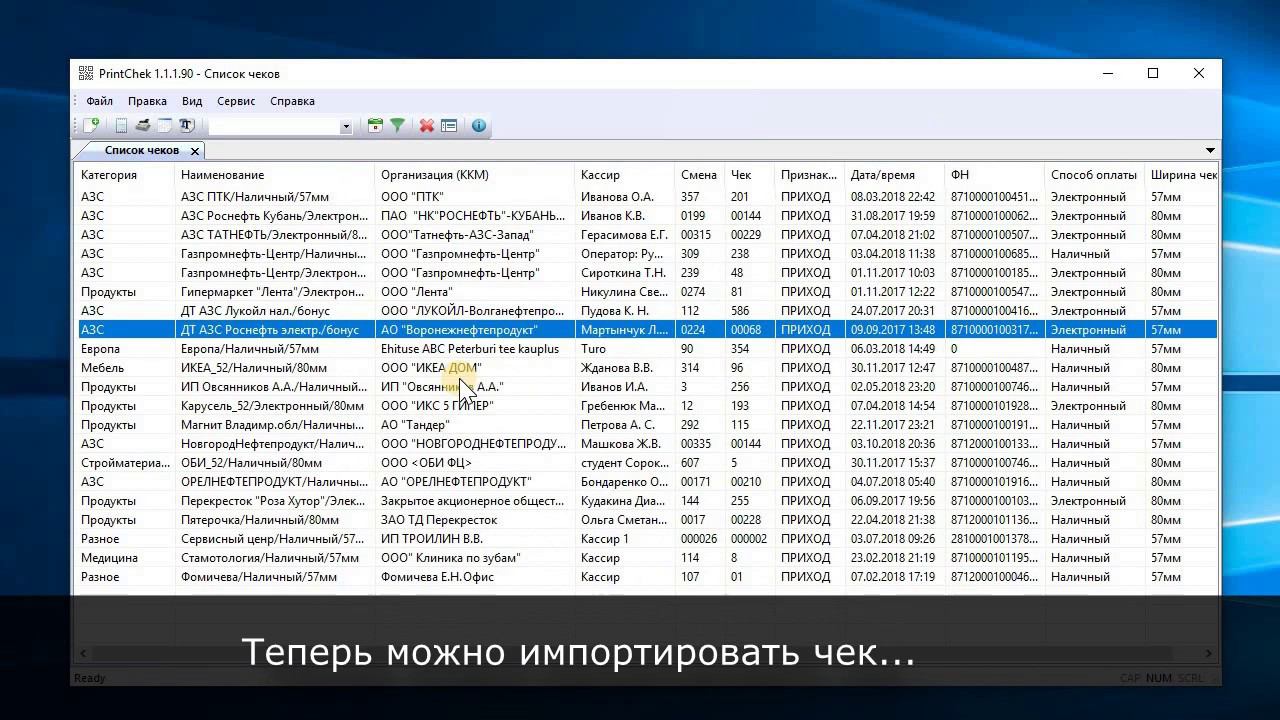Select the Стамотология/Наличный/57мм row
1280x720 pixels.
click(646, 558)
